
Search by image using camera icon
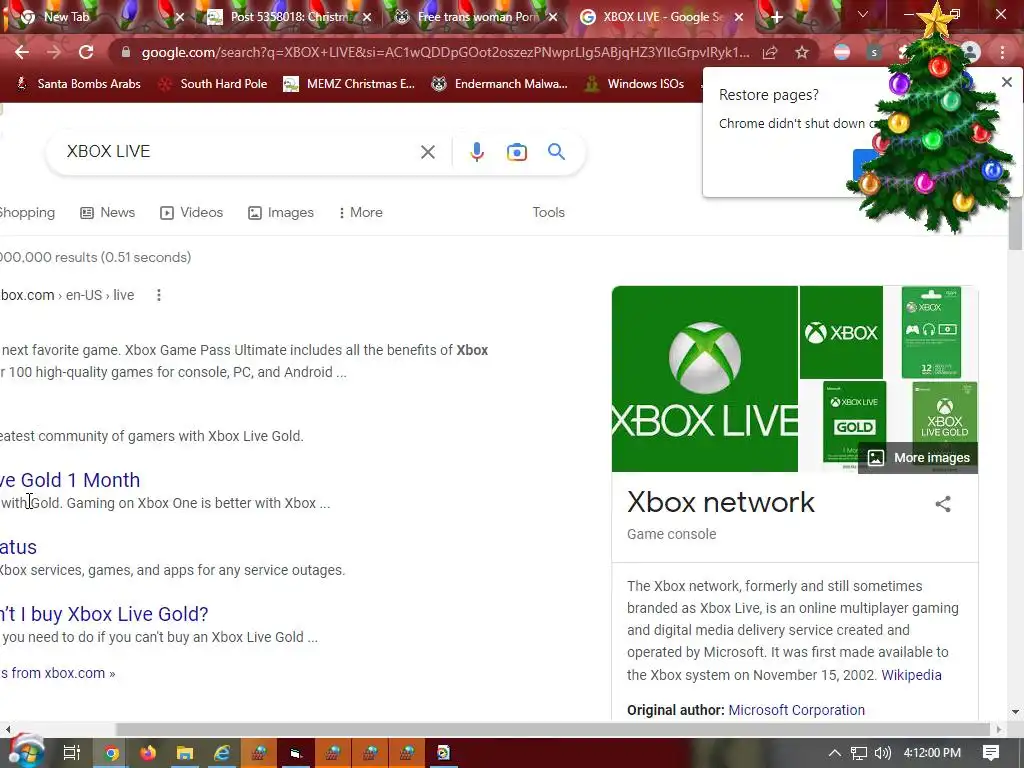pos(517,152)
